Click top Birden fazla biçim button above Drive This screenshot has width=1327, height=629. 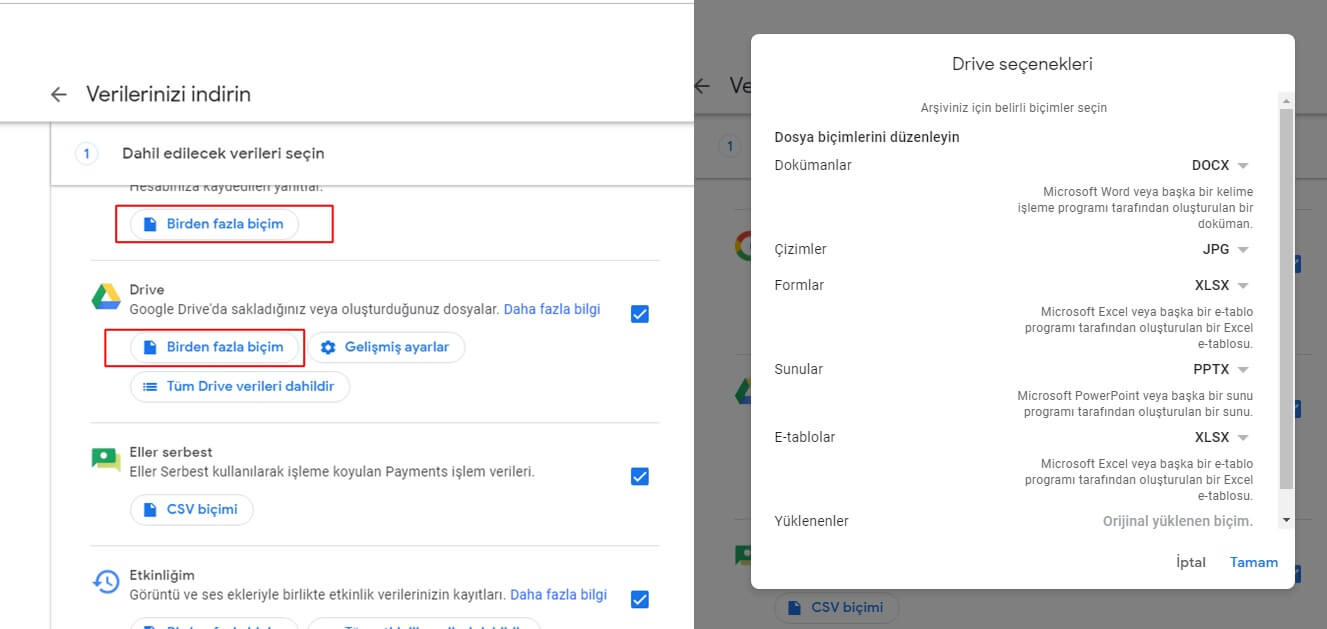[x=214, y=224]
